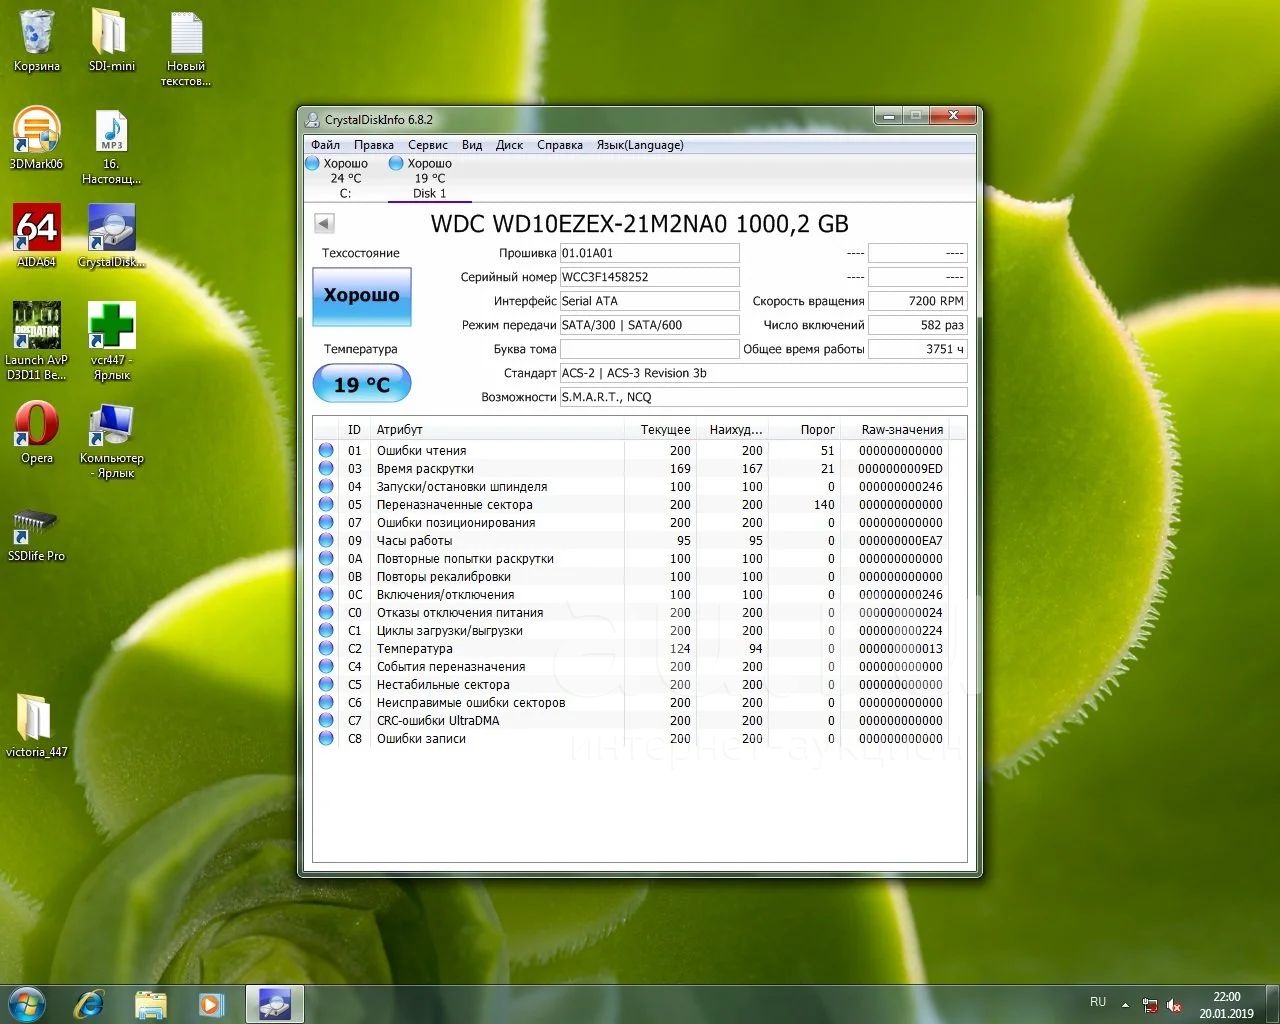This screenshot has width=1280, height=1024.
Task: Click the RU language indicator
Action: click(x=1098, y=1002)
